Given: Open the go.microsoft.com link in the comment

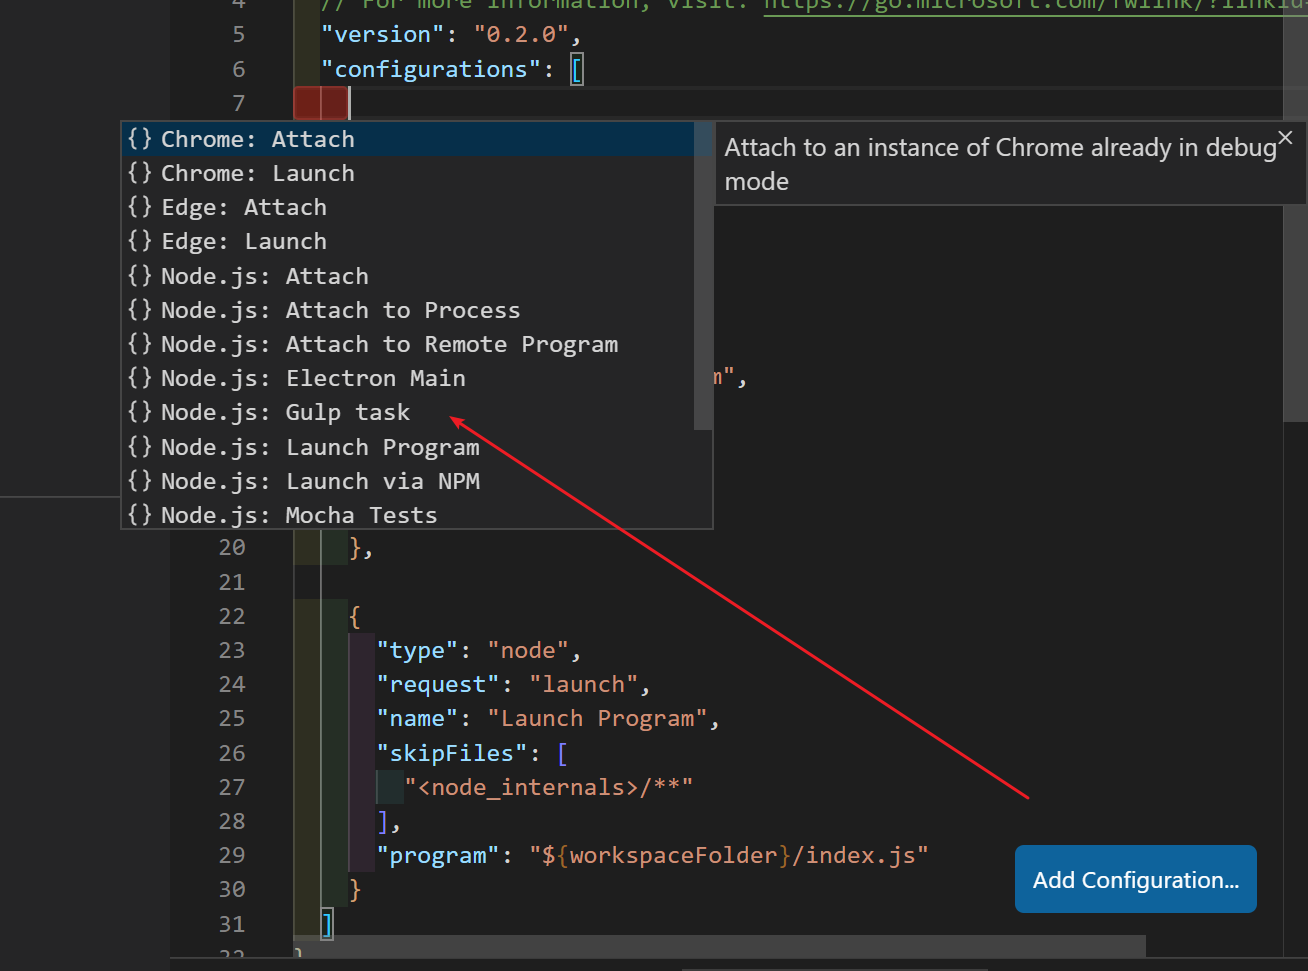Looking at the screenshot, I should [x=1035, y=5].
